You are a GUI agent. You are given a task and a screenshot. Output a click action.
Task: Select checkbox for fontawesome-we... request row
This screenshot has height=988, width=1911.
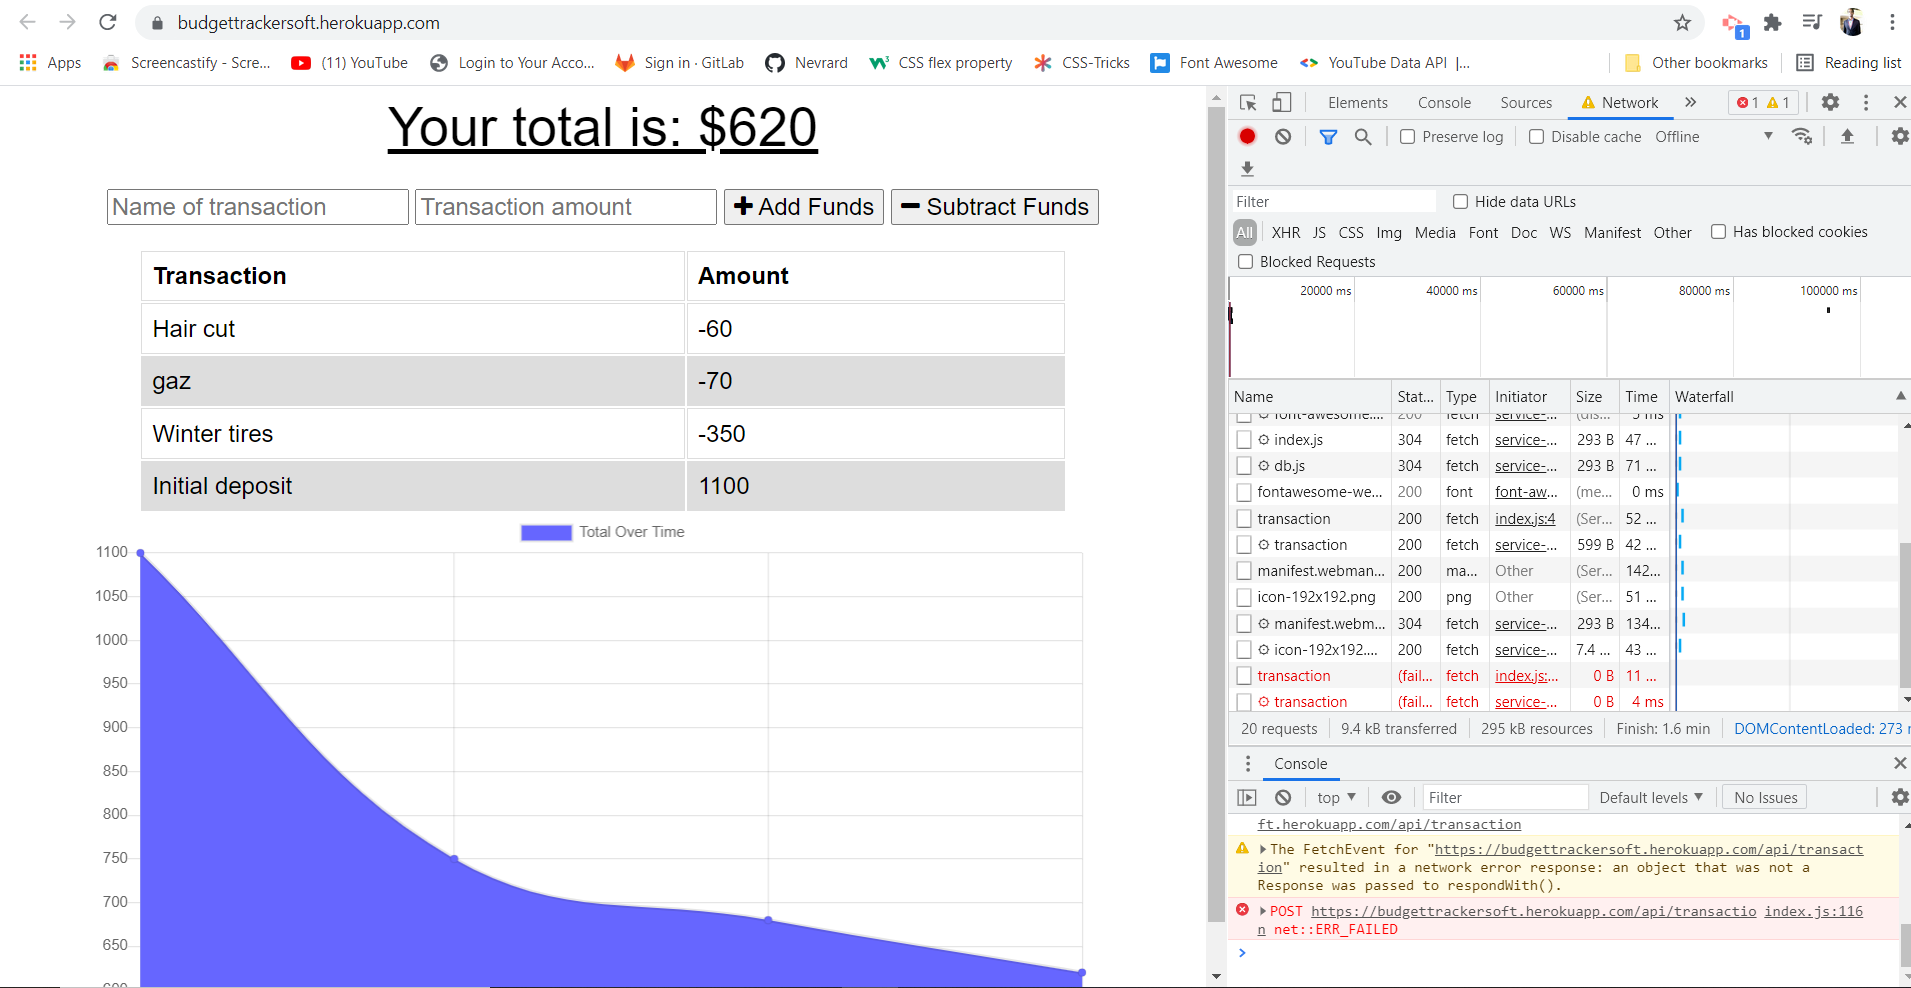point(1244,492)
